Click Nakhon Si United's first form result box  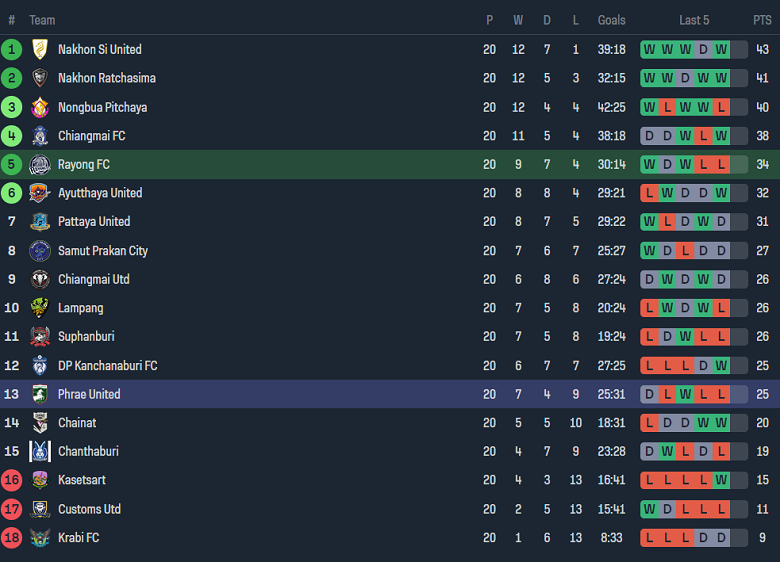649,49
